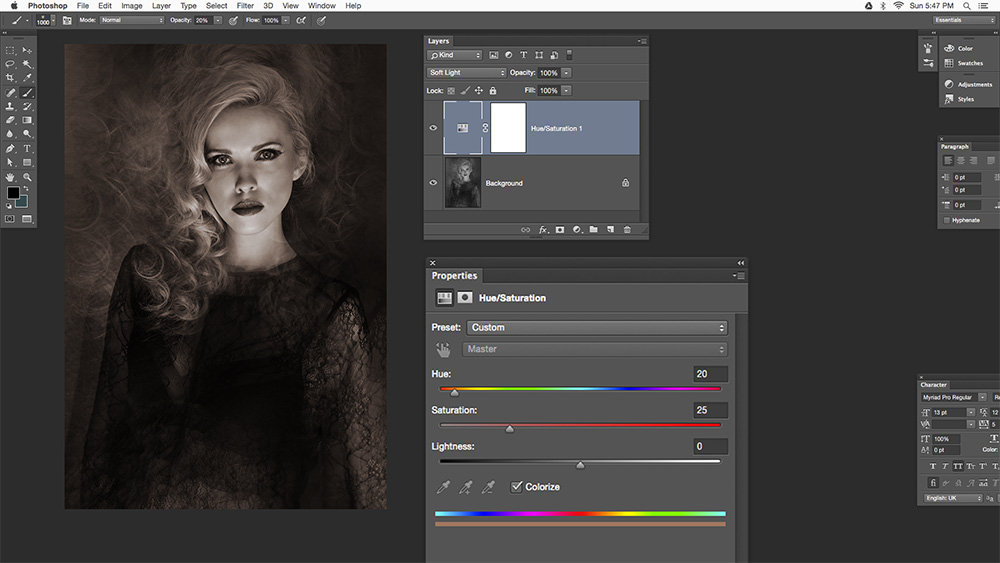
Task: Open the Filter menu
Action: [x=245, y=6]
